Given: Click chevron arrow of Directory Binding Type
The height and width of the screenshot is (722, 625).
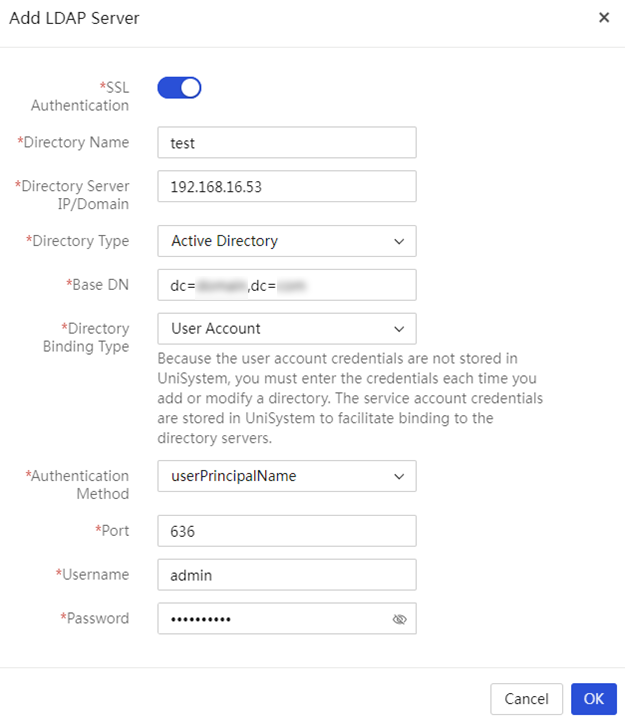Looking at the screenshot, I should pyautogui.click(x=399, y=329).
